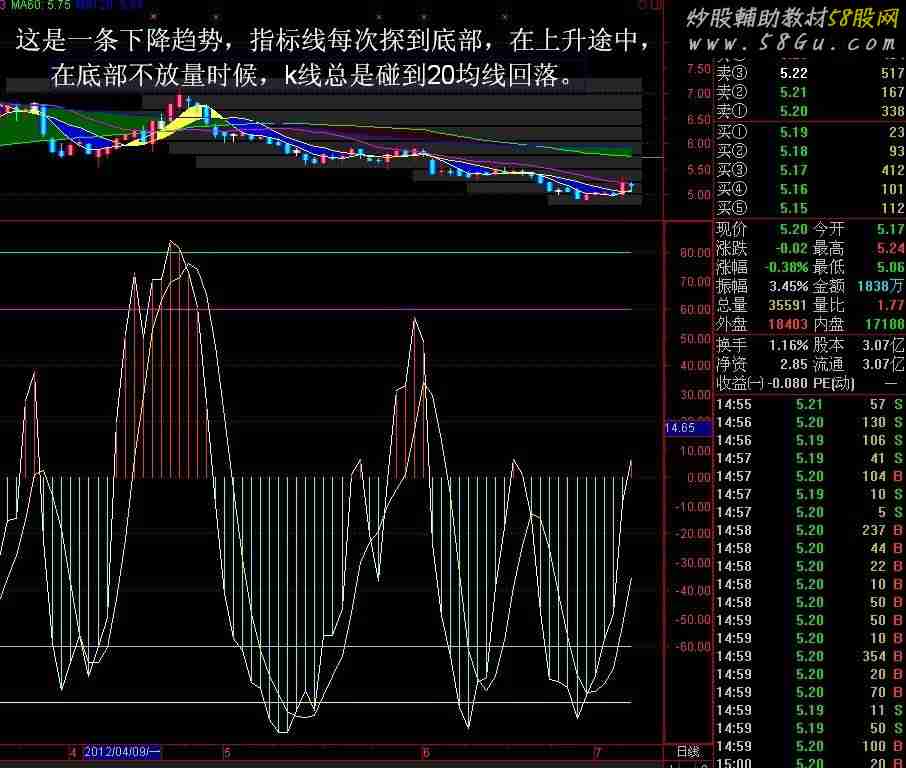
Task: Click the 买① bid row at 5.19
Action: pyautogui.click(x=810, y=132)
